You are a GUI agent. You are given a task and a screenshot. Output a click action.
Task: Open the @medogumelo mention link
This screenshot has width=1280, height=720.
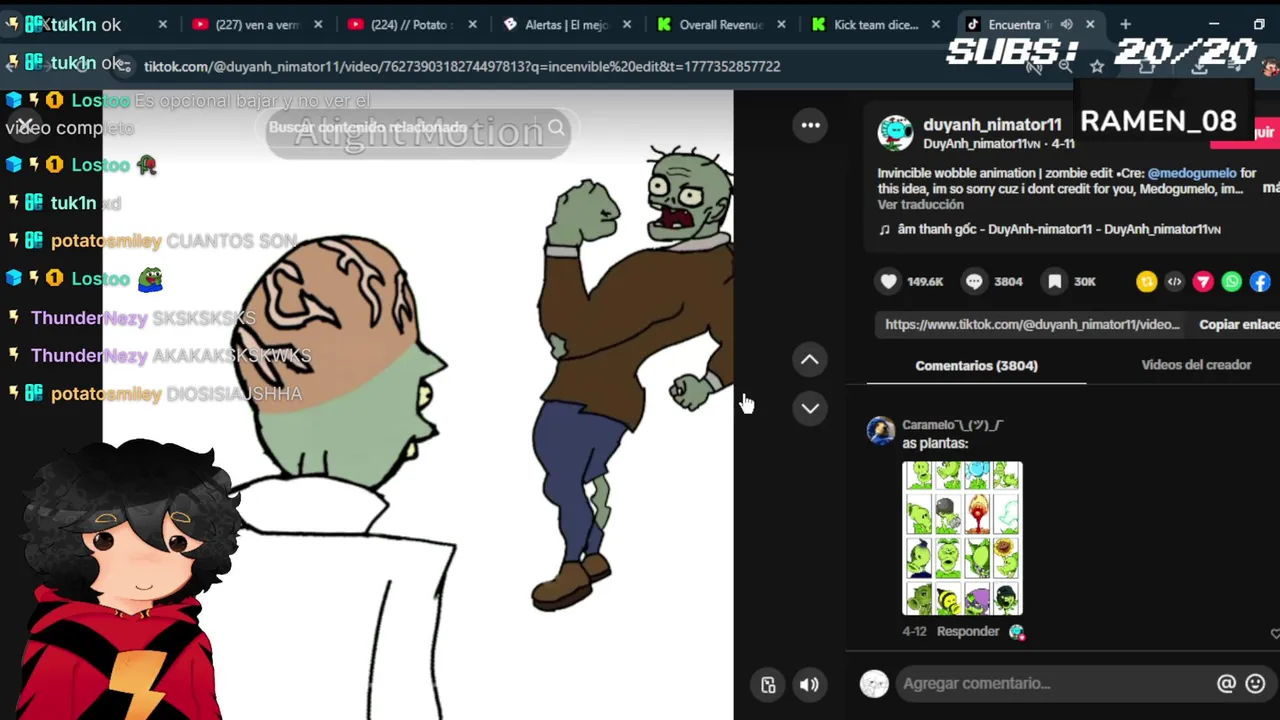(x=1192, y=173)
